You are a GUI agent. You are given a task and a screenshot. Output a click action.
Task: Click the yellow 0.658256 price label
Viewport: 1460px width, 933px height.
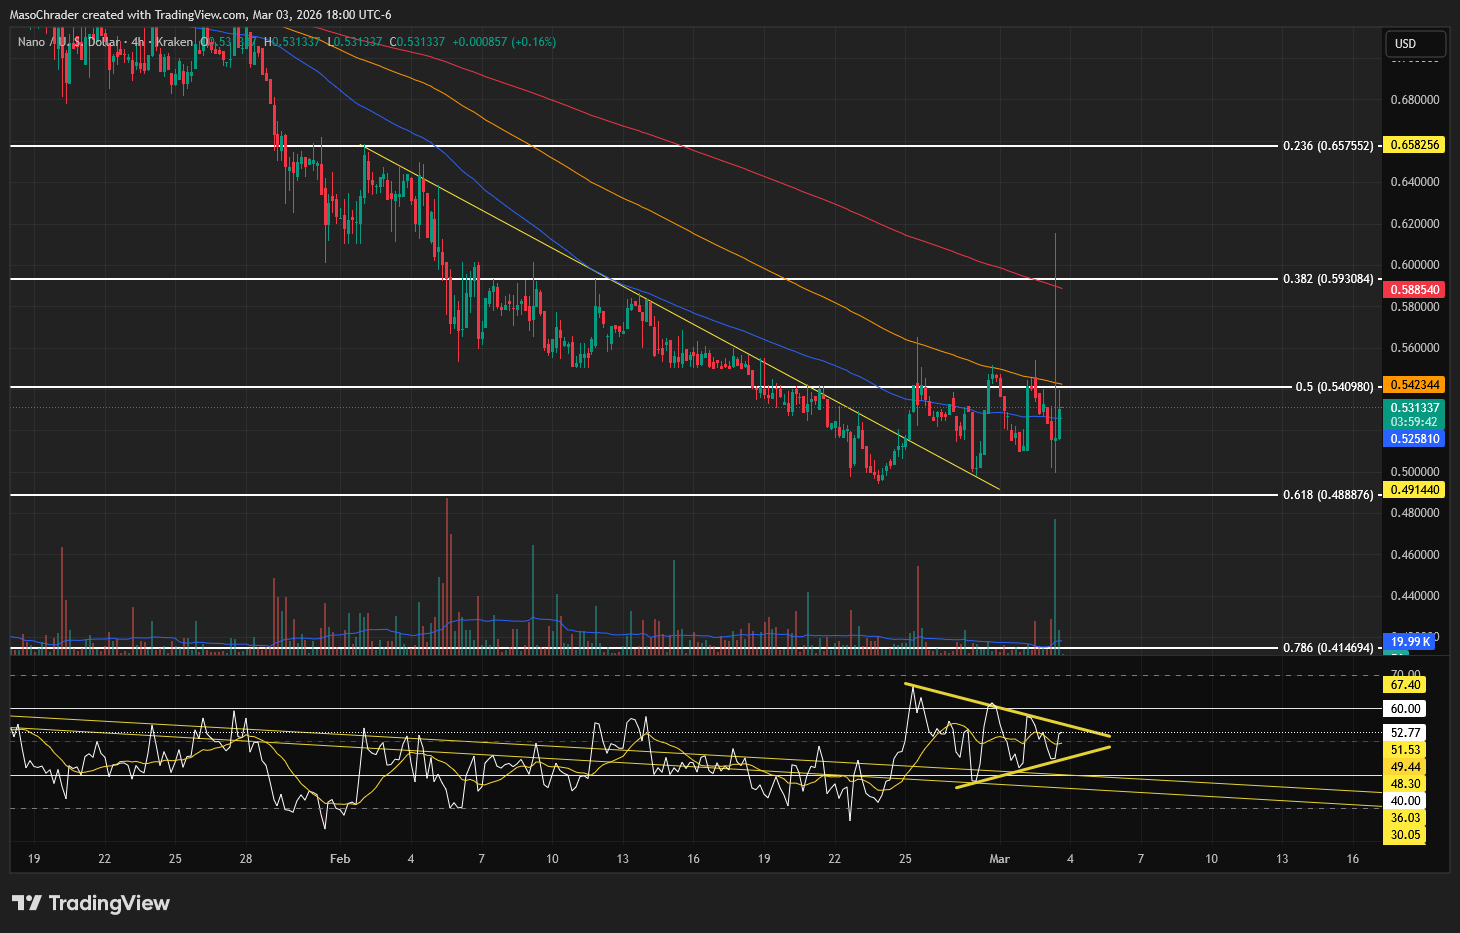pos(1414,145)
